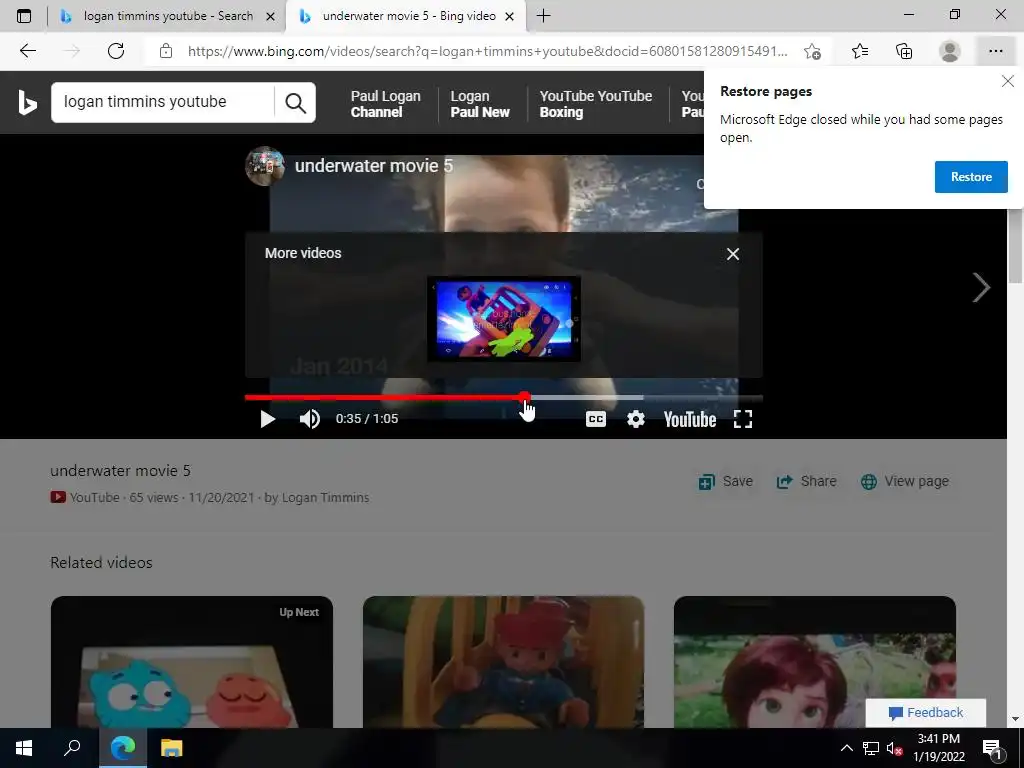Image resolution: width=1024 pixels, height=768 pixels.
Task: Open Windows Start menu
Action: click(24, 748)
